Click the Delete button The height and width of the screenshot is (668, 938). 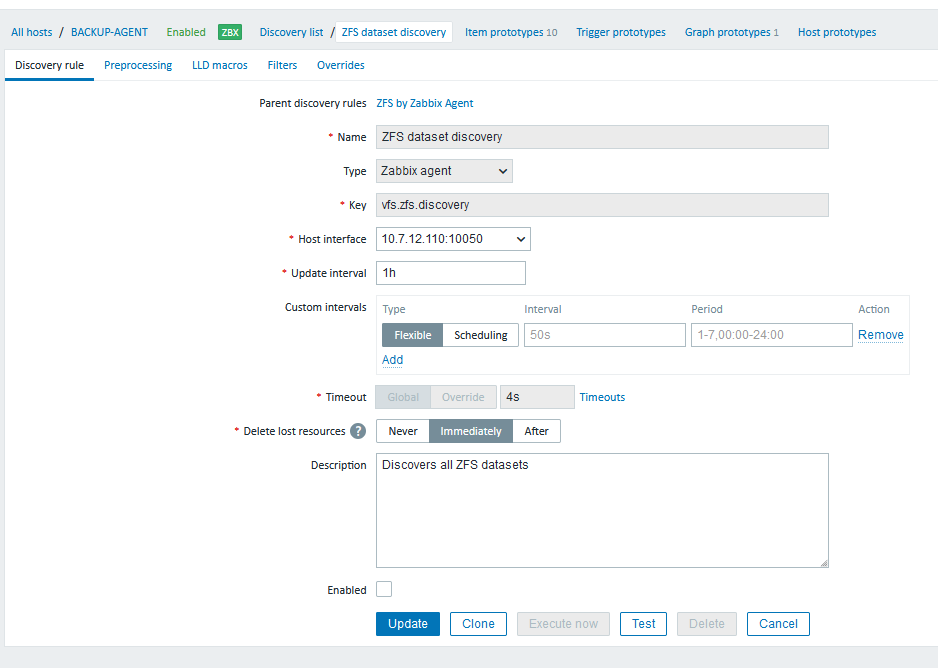tap(706, 624)
